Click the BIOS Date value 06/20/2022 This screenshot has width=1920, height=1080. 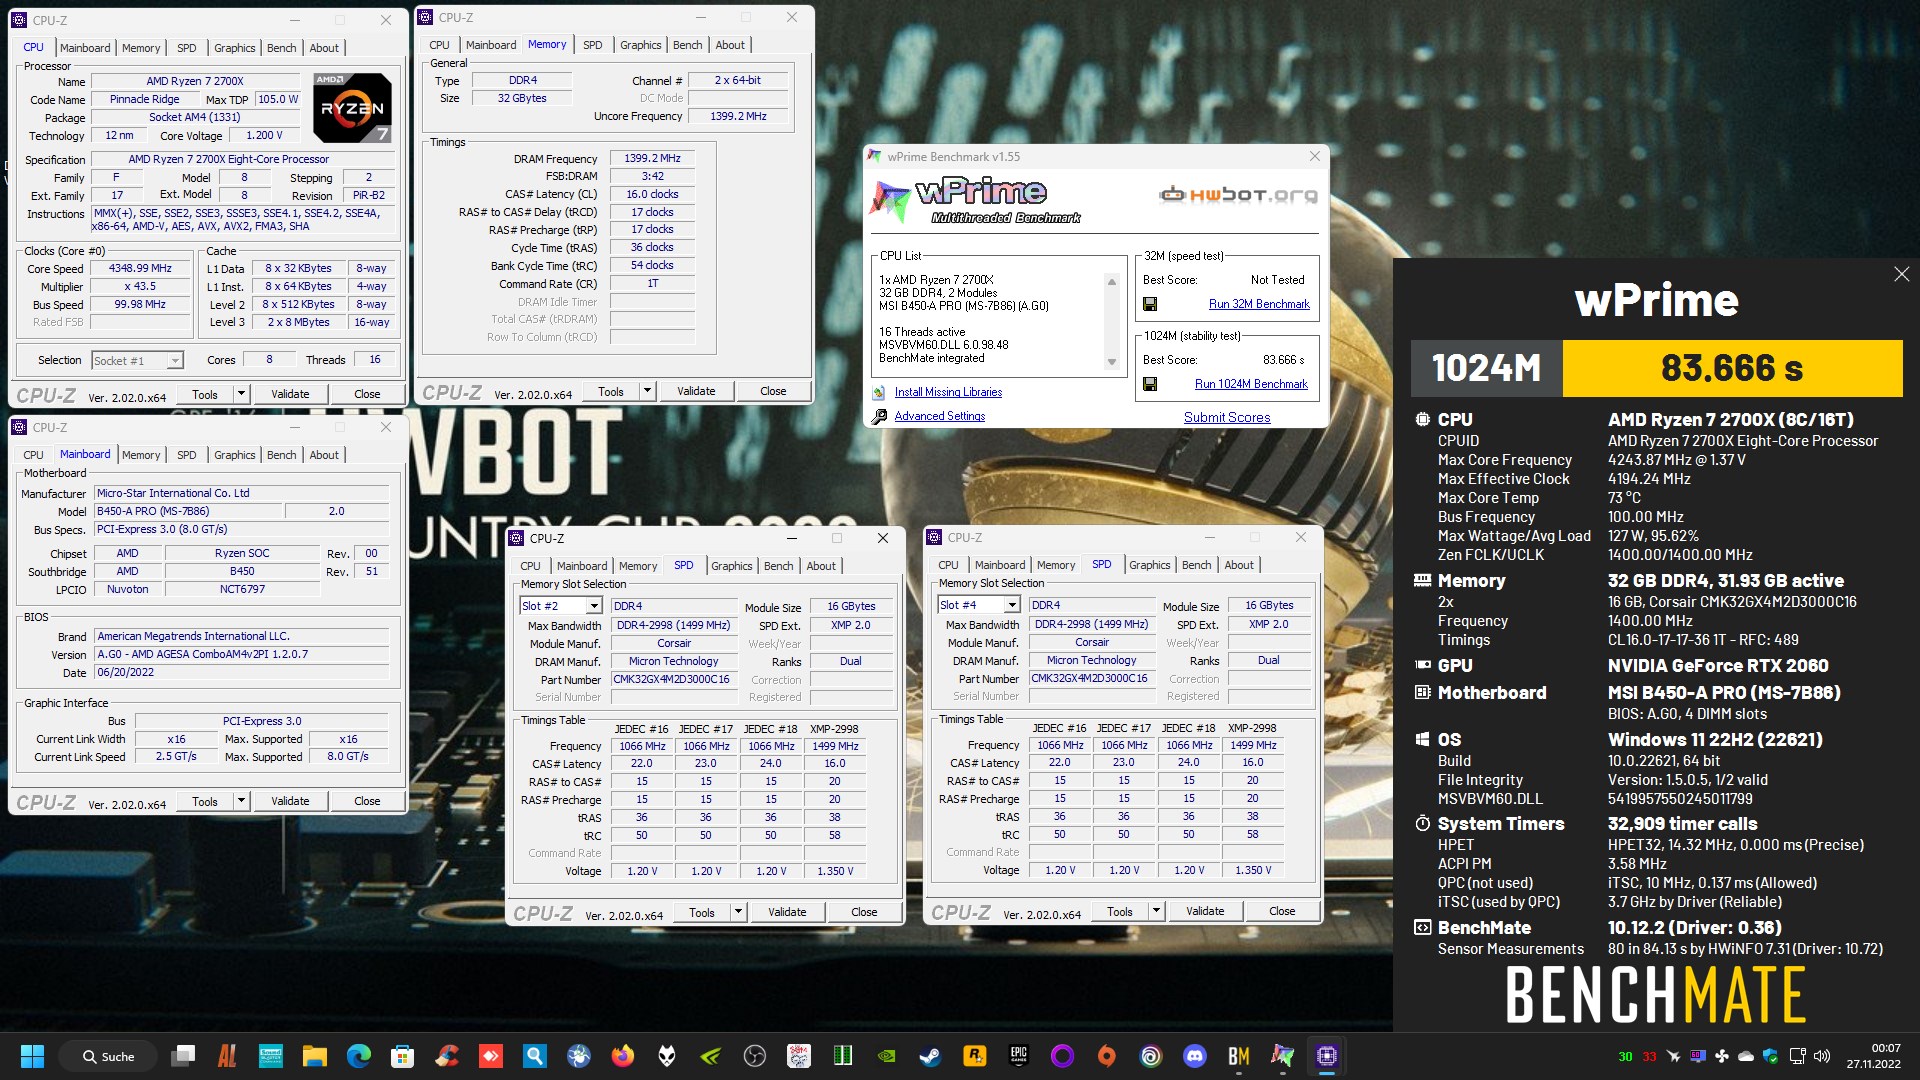pyautogui.click(x=240, y=672)
